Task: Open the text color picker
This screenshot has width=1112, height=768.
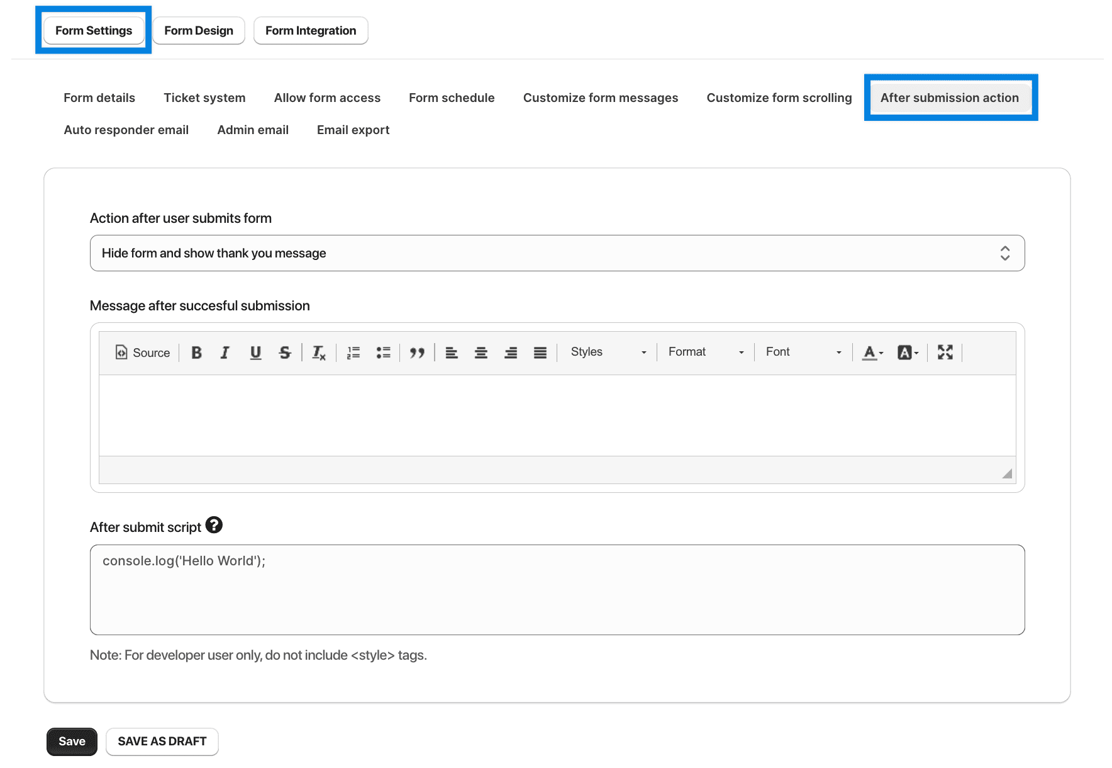Action: click(872, 352)
